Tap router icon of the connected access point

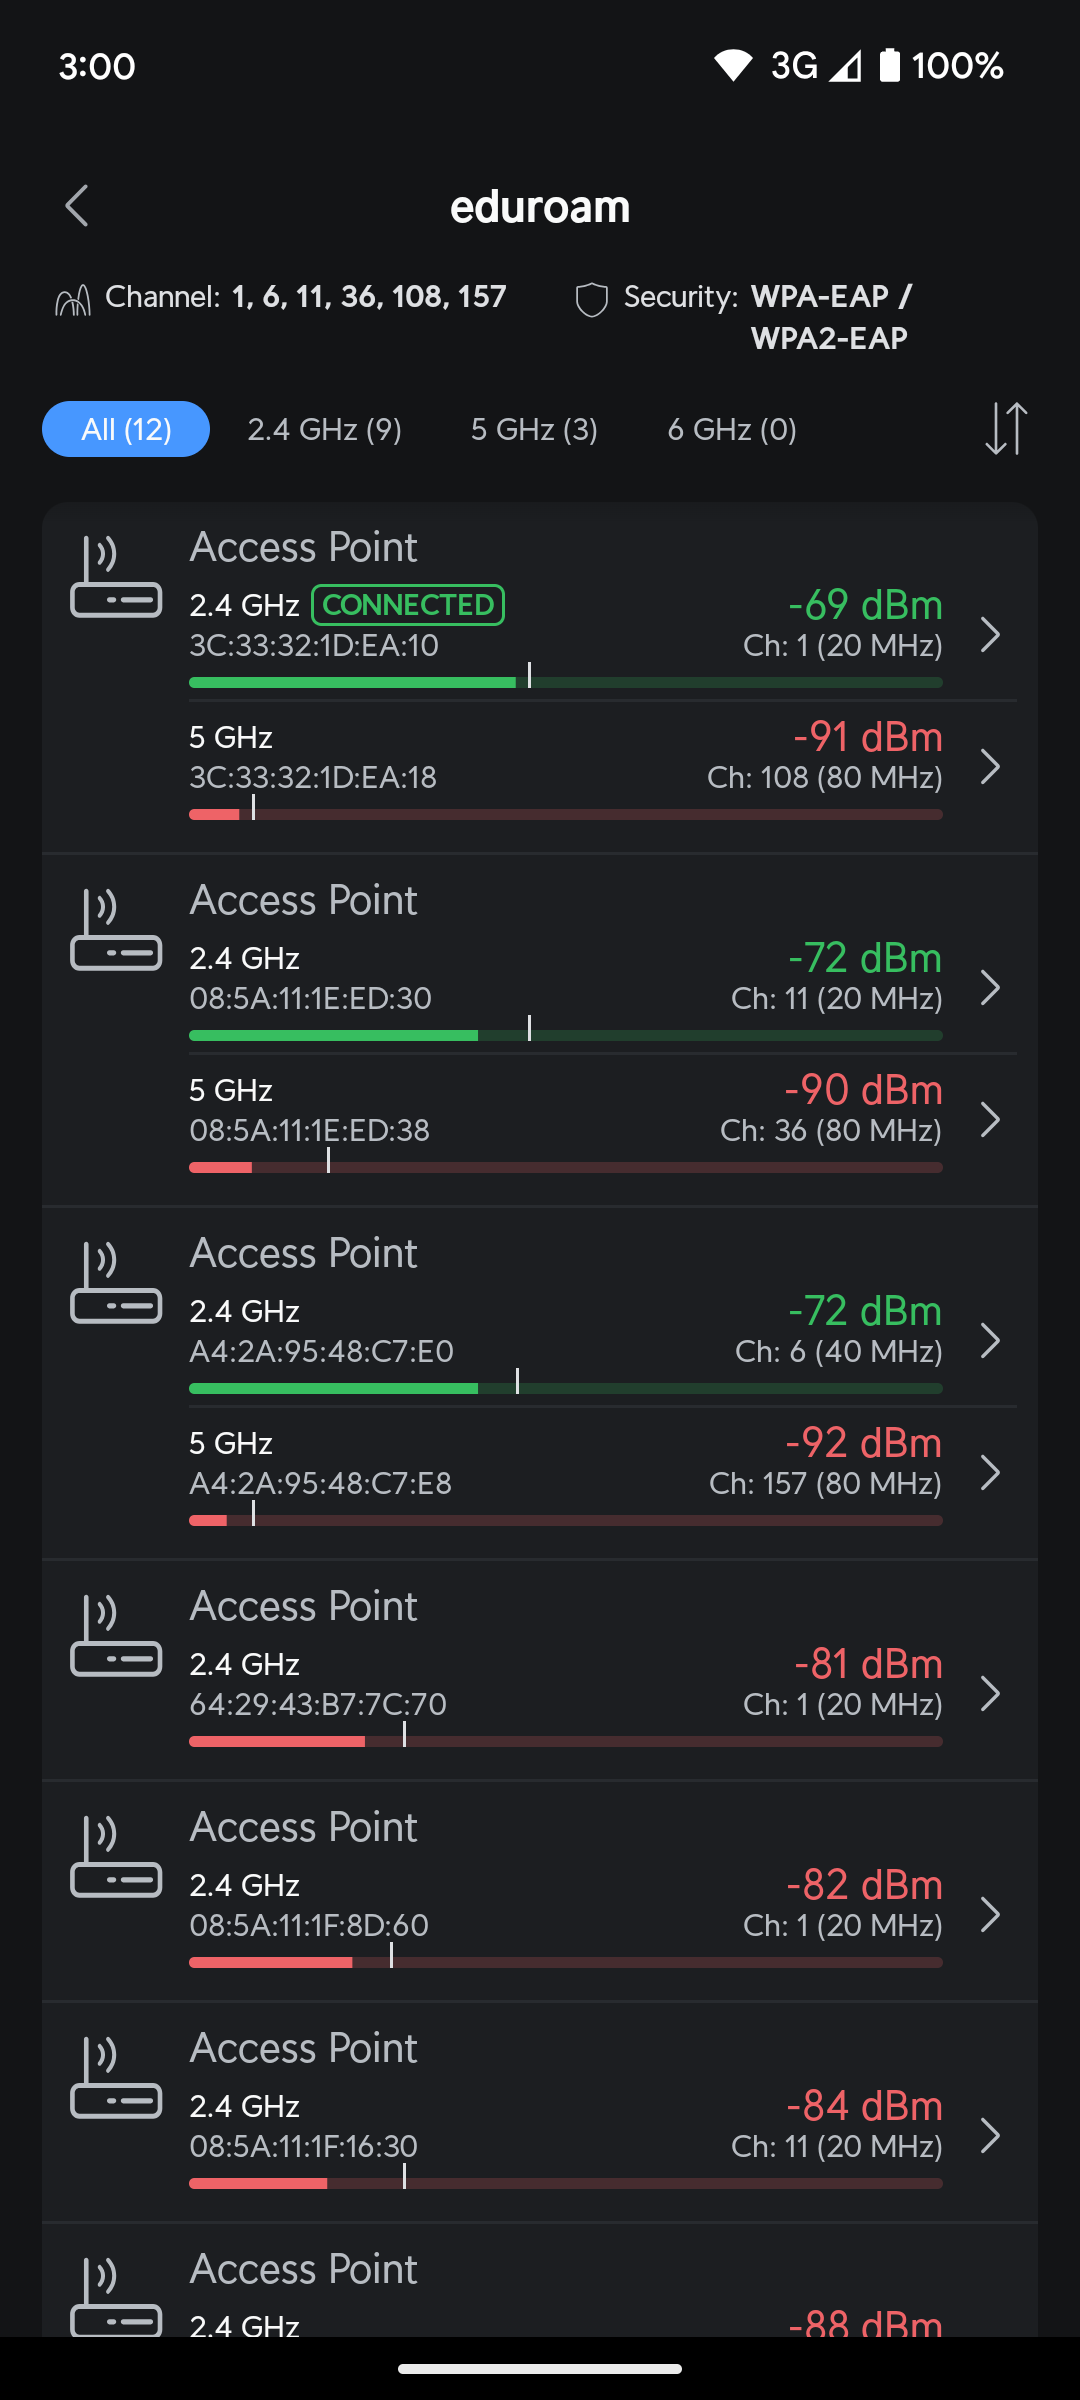[x=116, y=578]
